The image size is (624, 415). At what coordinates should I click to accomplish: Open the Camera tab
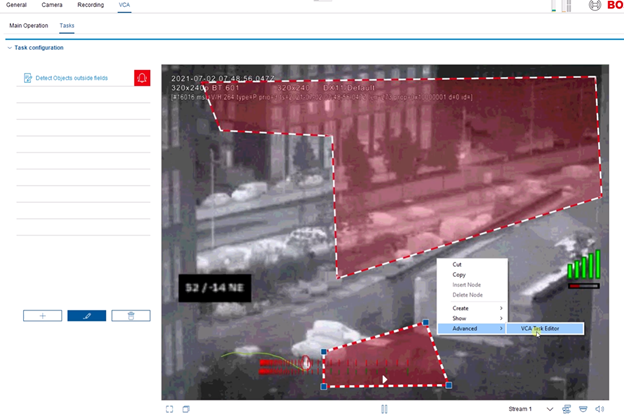point(52,6)
